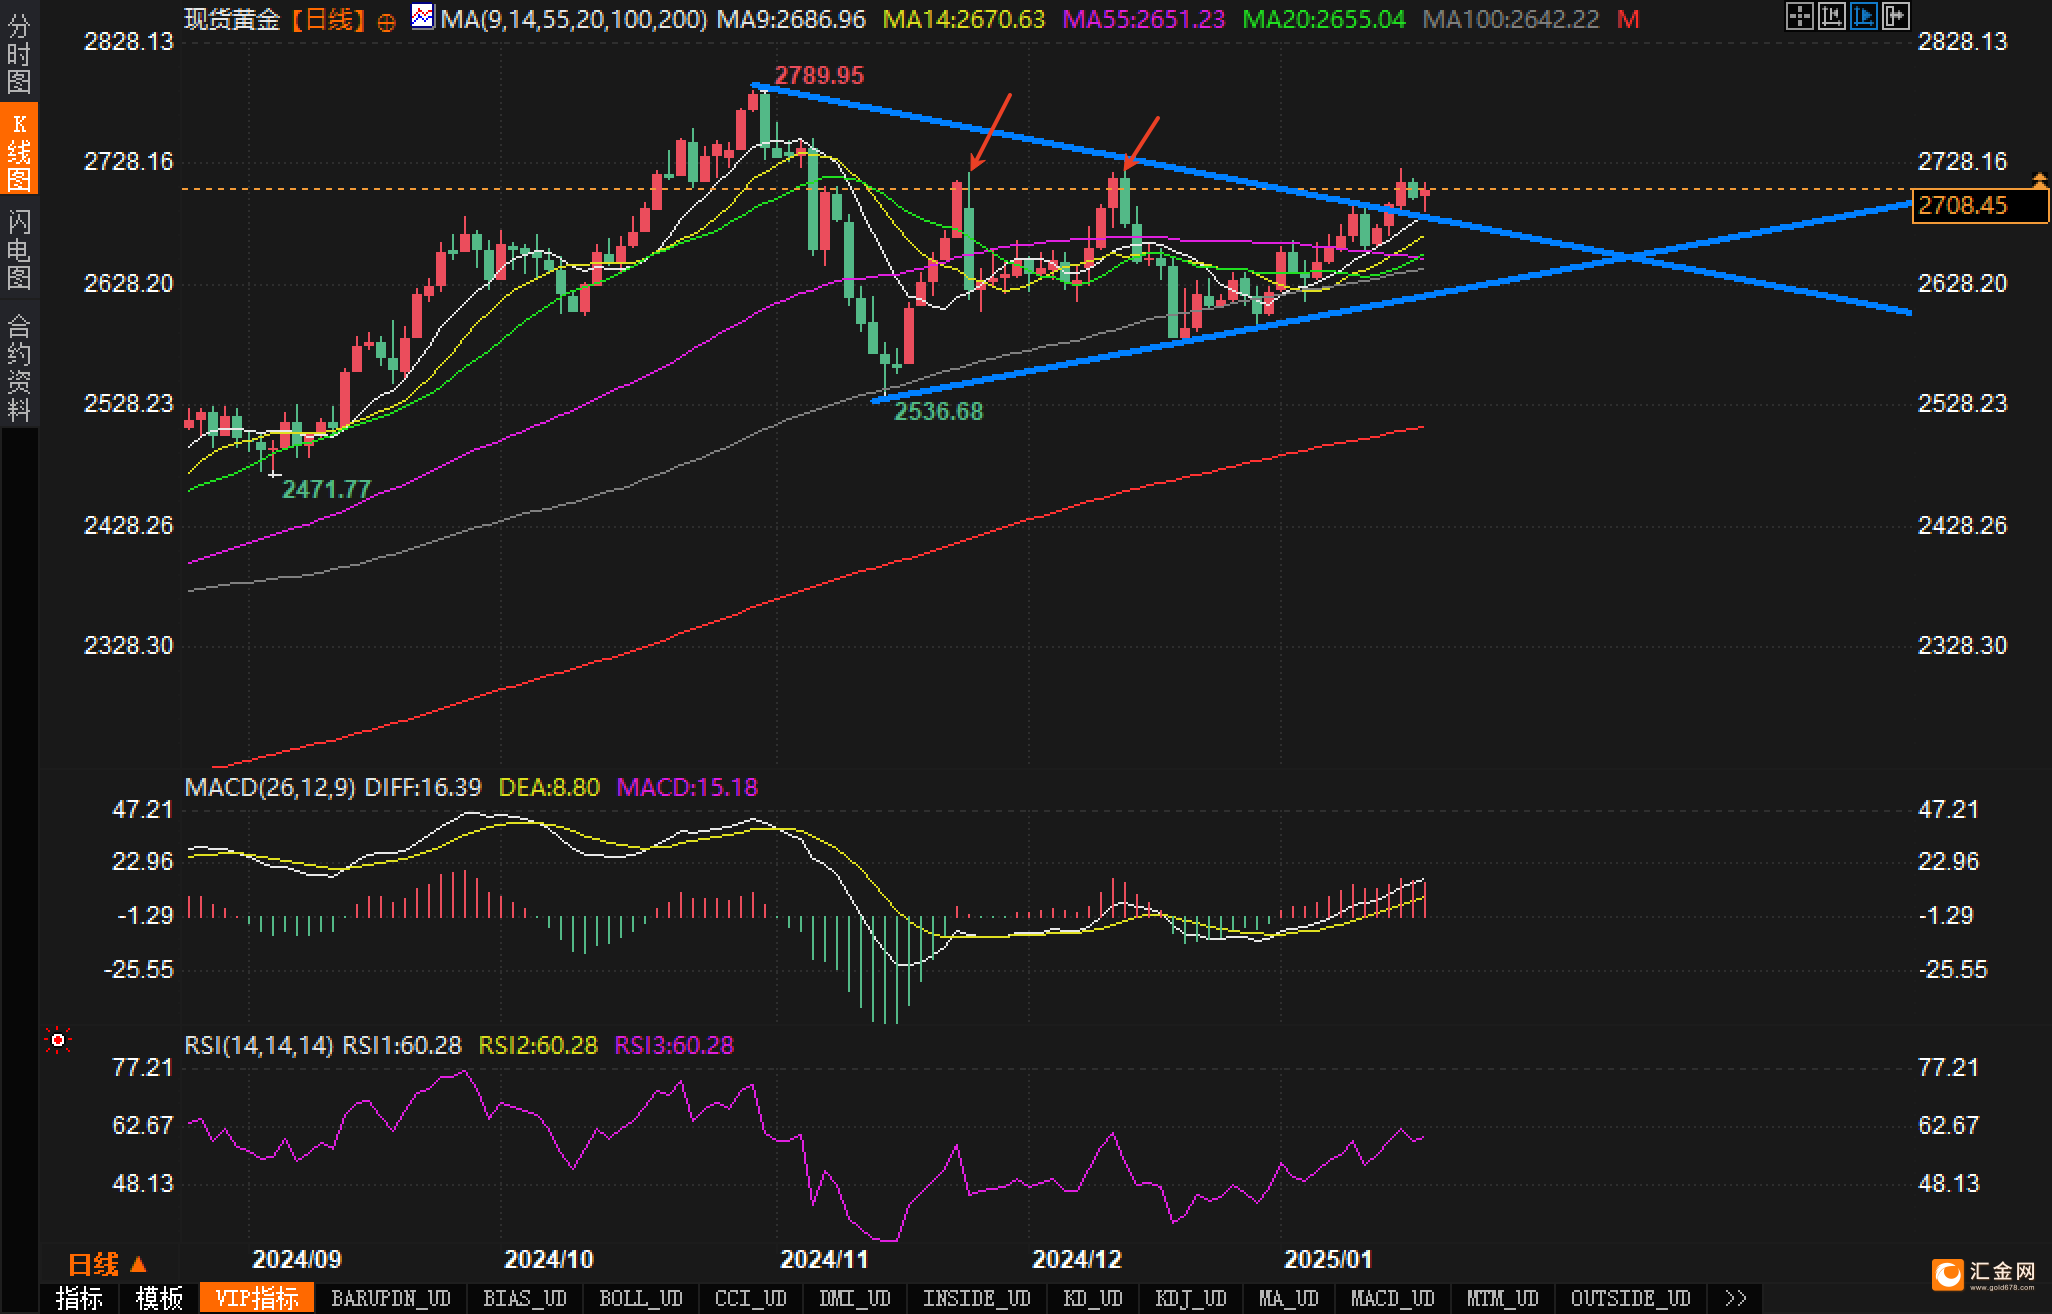Open the 合约资料 sidebar tab
This screenshot has height=1314, width=2052.
click(x=19, y=367)
